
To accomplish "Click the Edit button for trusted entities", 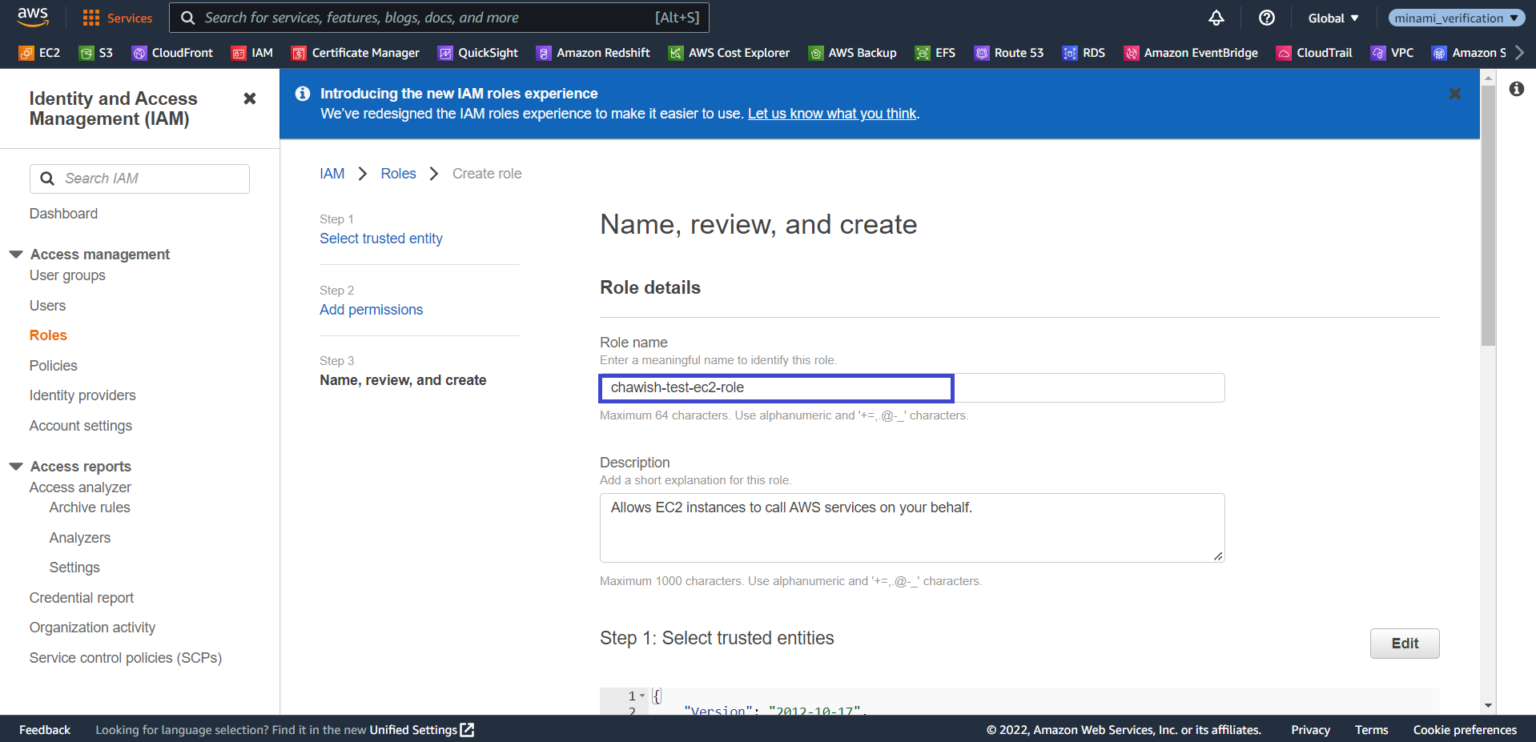I will (x=1404, y=643).
